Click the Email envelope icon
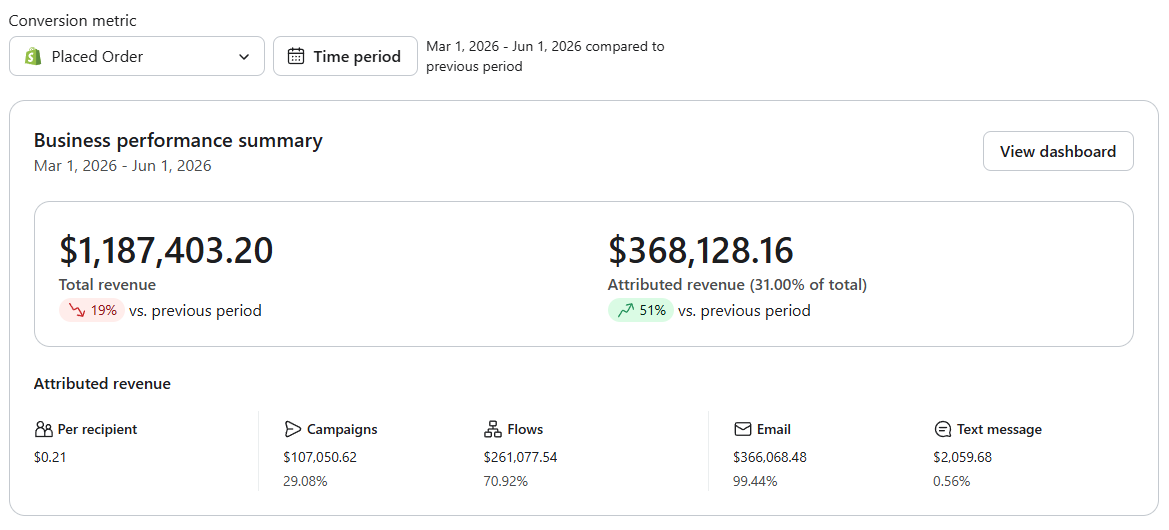Screen dimensions: 1169x530 click(x=742, y=429)
